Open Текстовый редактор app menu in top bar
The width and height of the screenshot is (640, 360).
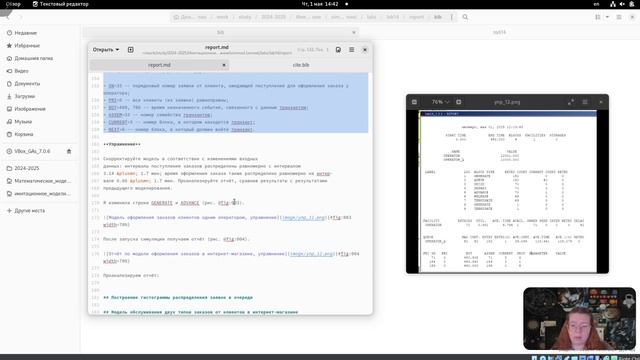click(60, 4)
